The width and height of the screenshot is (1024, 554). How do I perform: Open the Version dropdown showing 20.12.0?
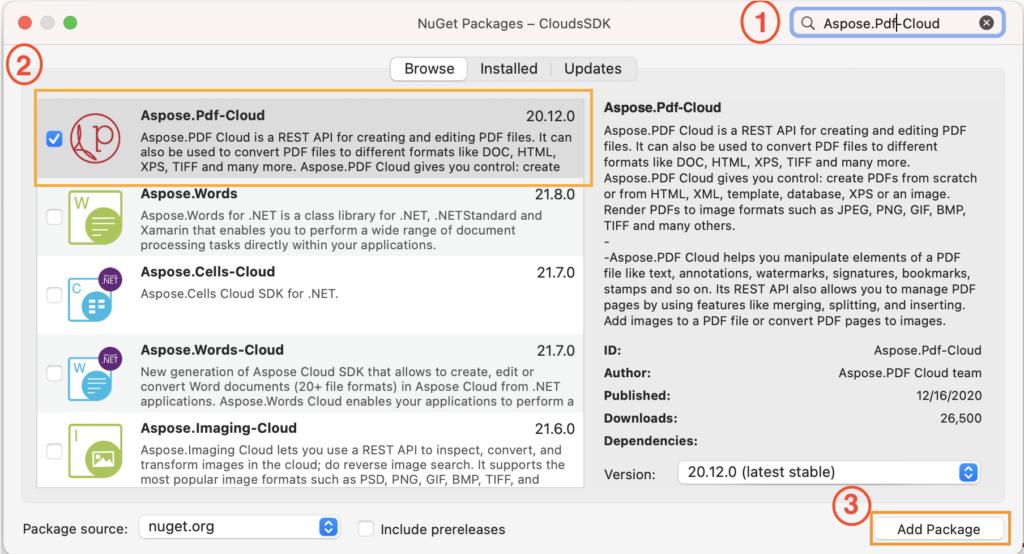(x=828, y=472)
